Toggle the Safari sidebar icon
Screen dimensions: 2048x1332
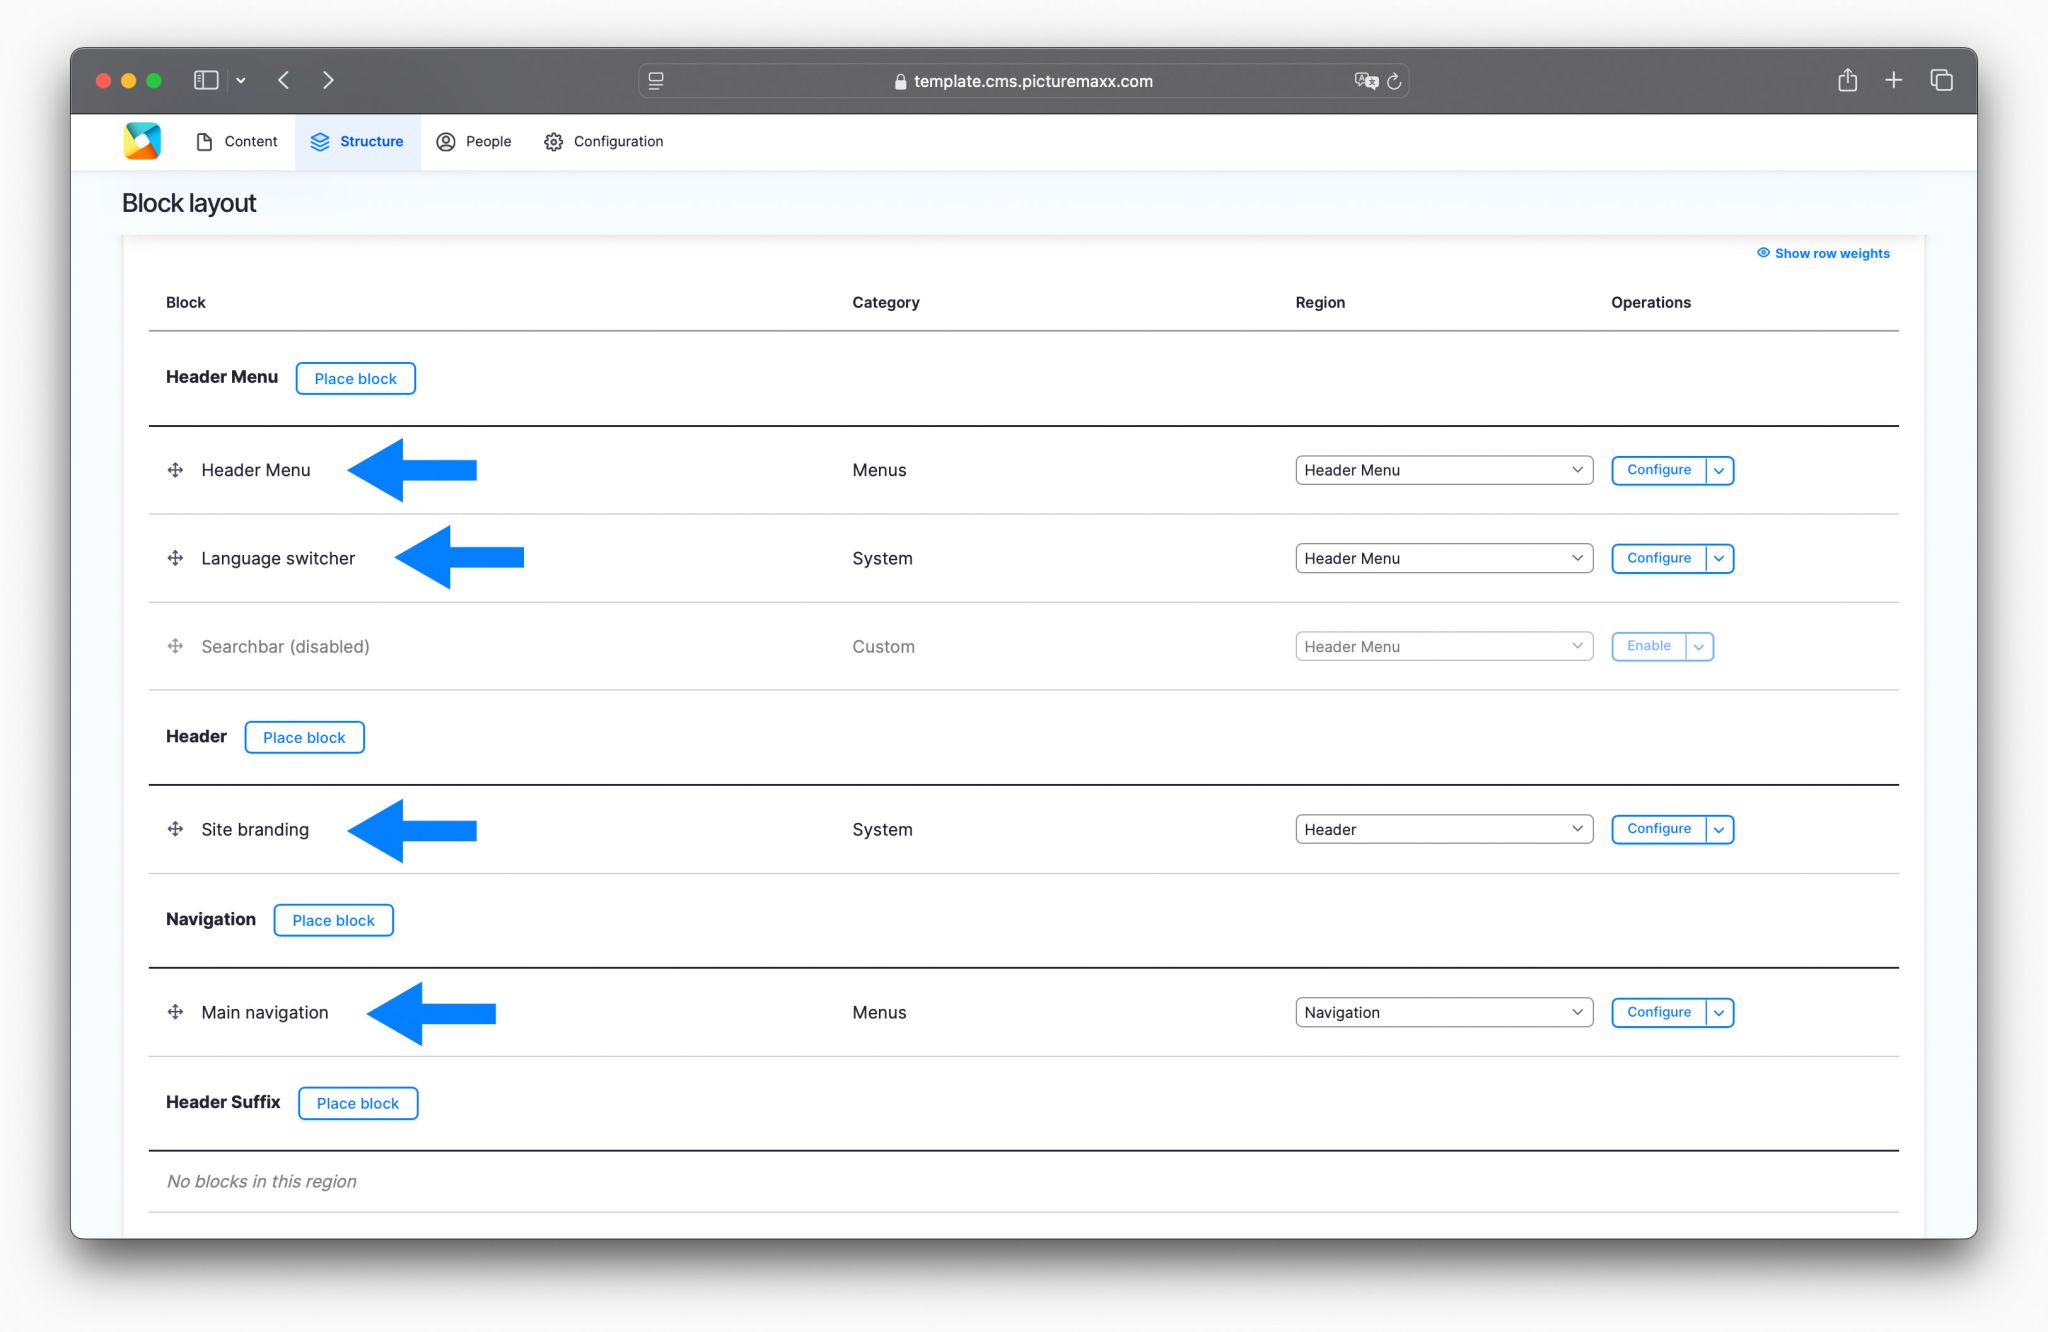[206, 80]
